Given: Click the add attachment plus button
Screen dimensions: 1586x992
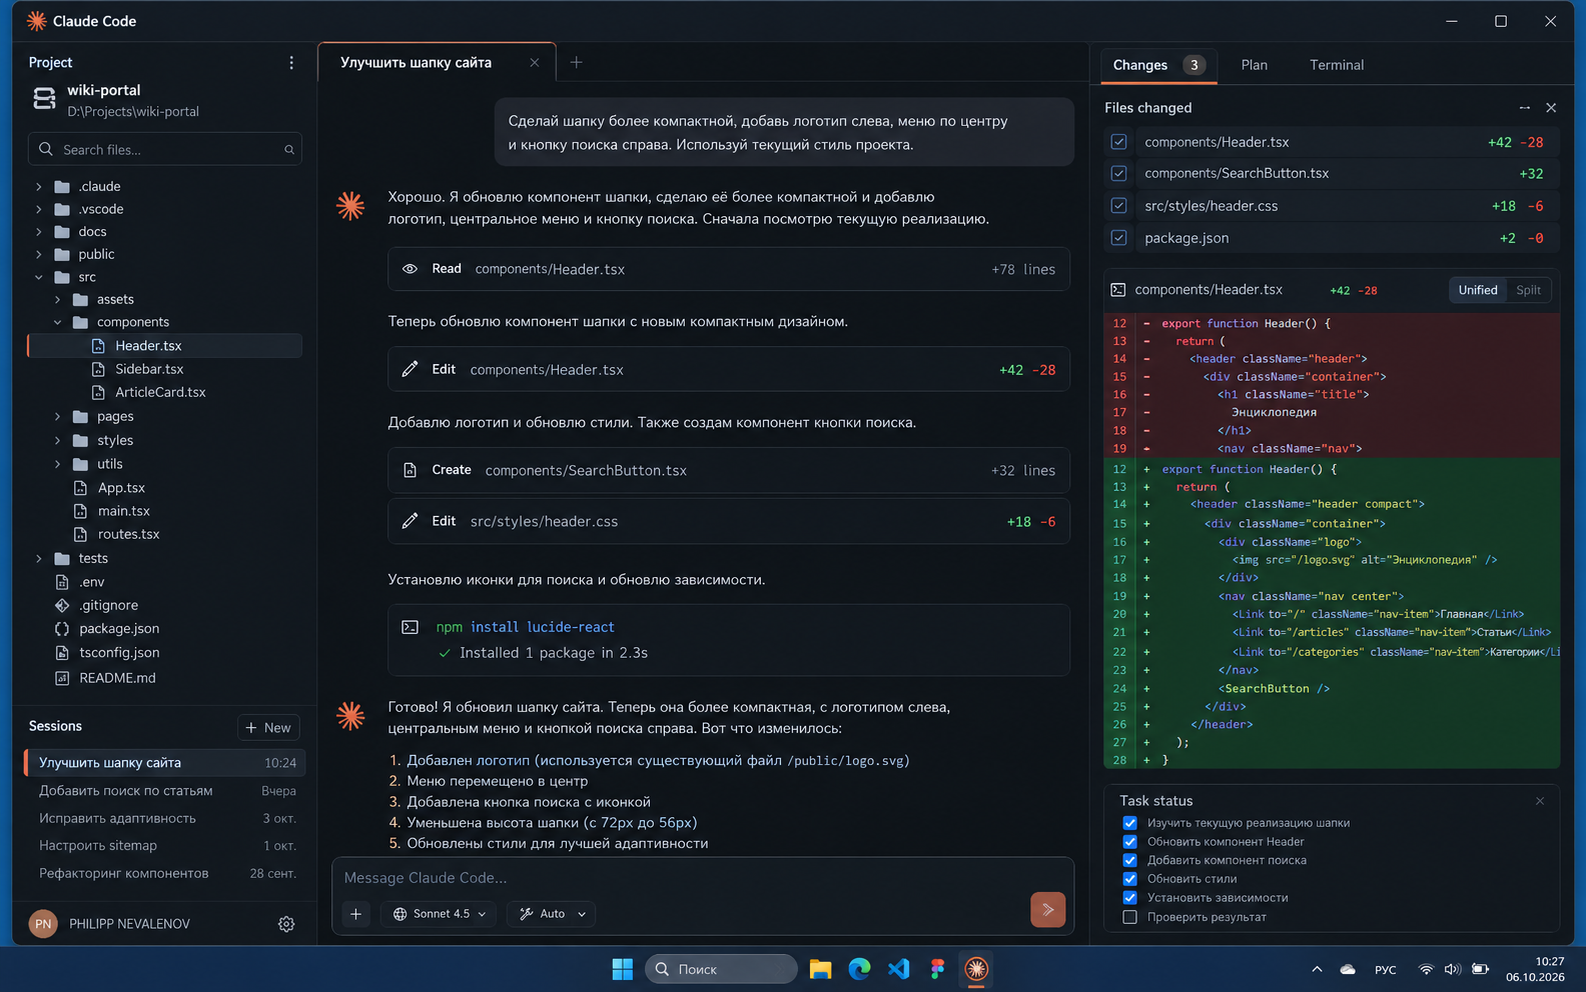Looking at the screenshot, I should tap(356, 913).
